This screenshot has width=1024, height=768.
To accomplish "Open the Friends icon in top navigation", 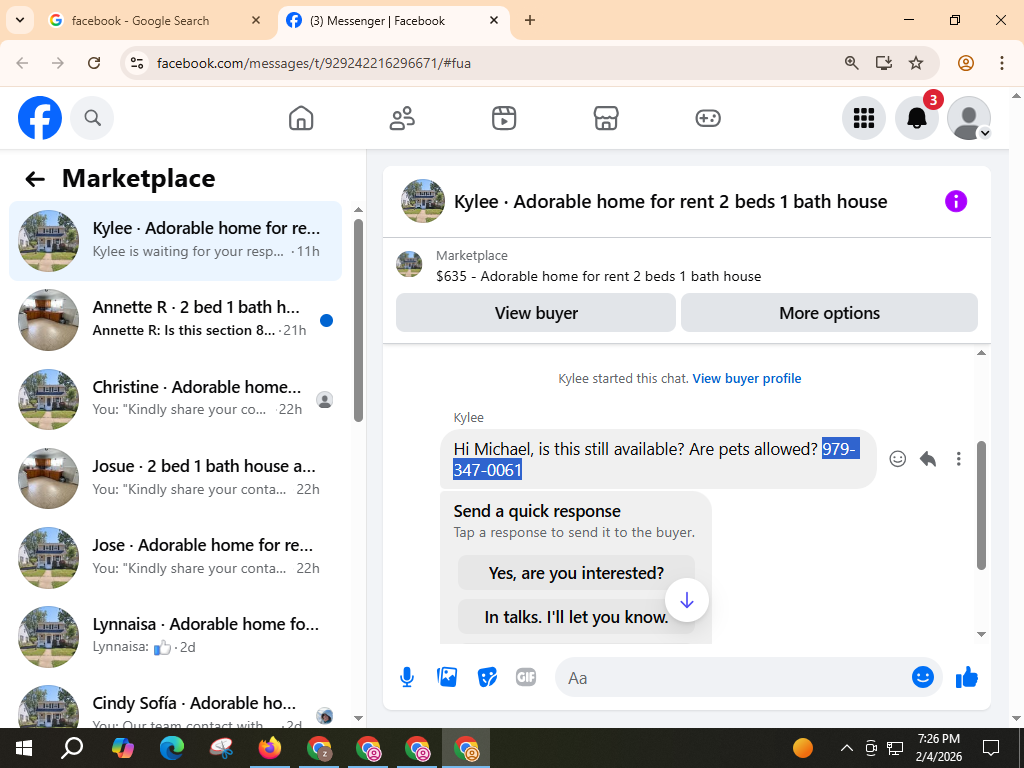I will point(402,118).
